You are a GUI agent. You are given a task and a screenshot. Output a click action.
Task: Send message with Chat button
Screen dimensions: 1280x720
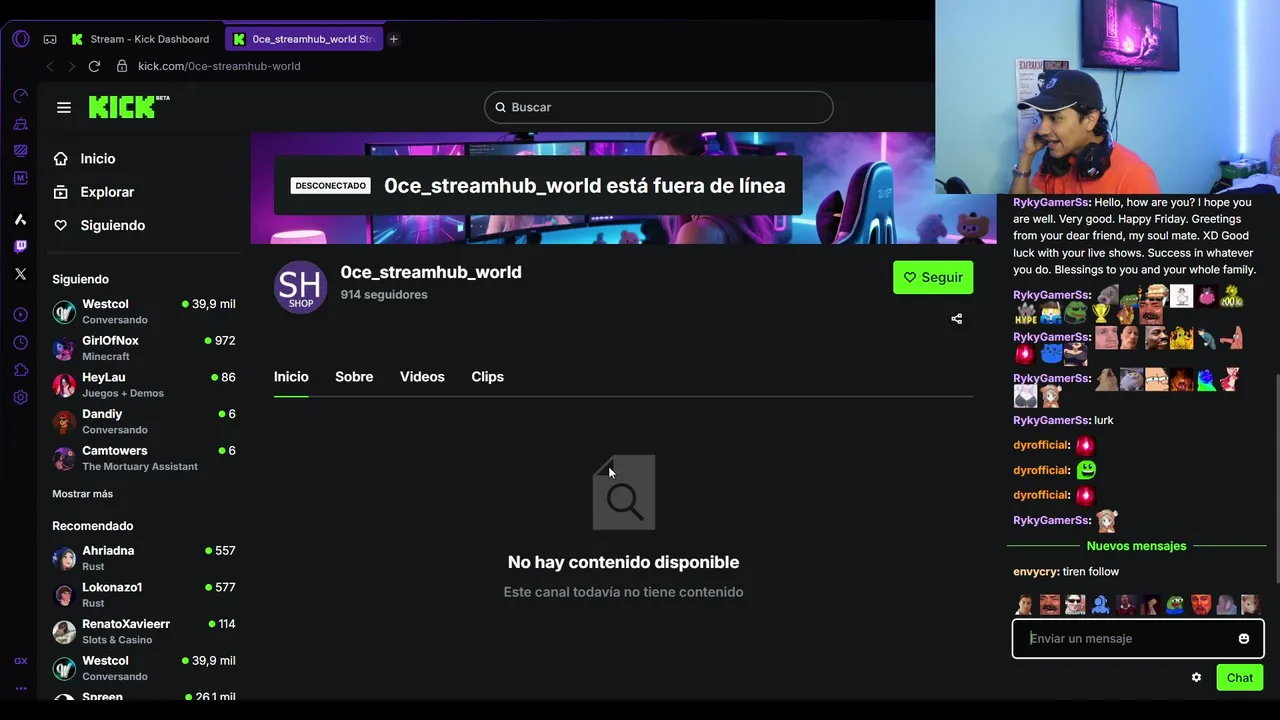pos(1240,677)
